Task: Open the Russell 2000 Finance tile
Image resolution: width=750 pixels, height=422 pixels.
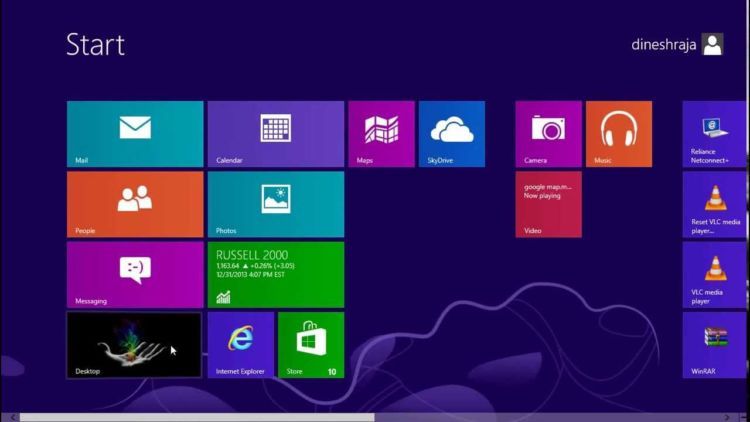Action: 276,275
